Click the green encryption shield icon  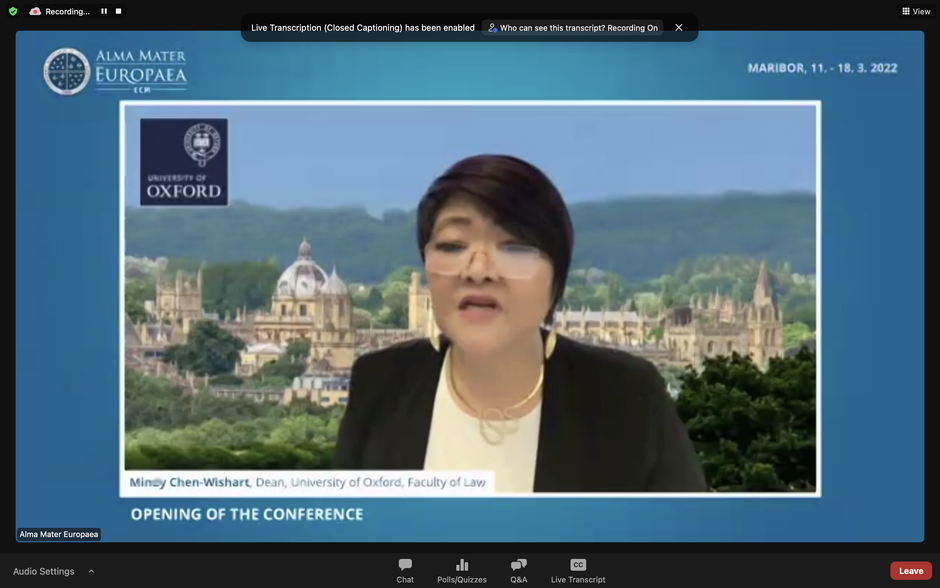click(13, 11)
